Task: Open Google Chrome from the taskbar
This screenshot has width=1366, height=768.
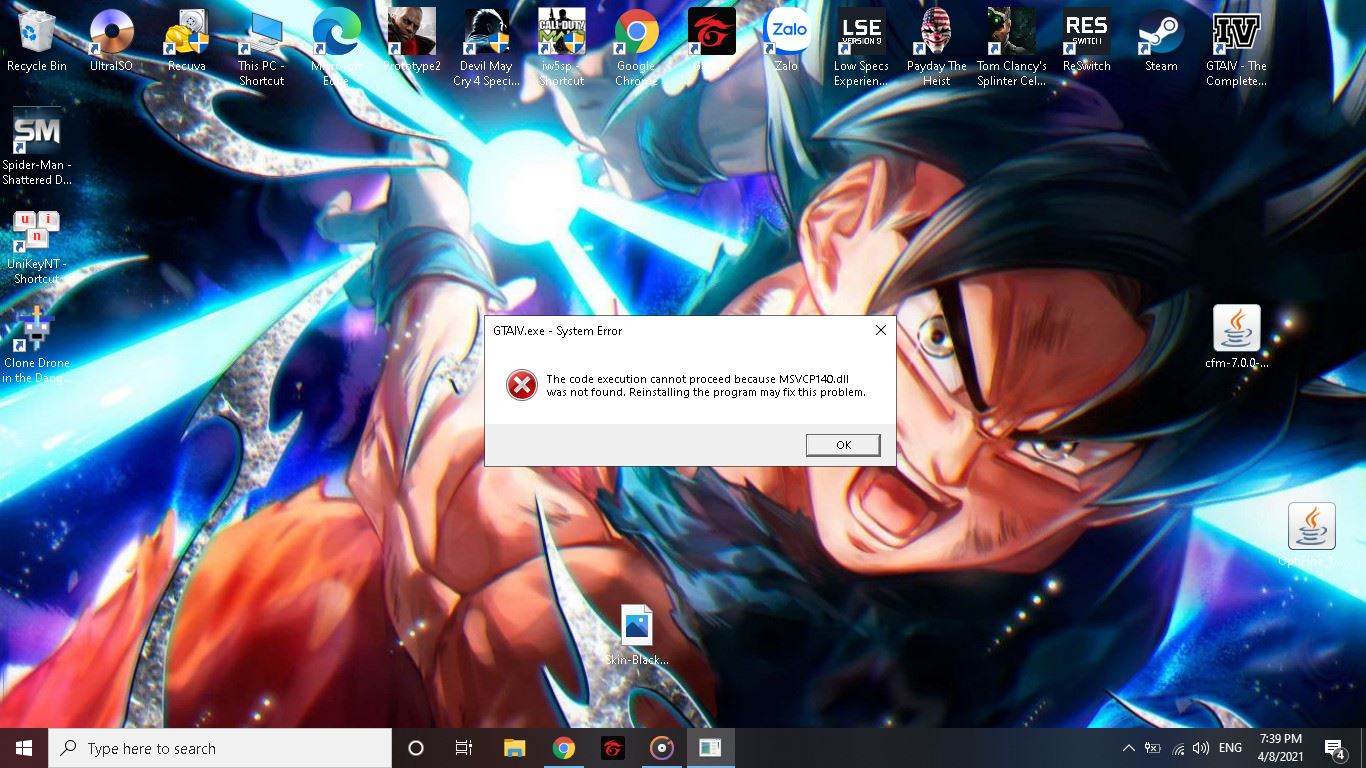Action: 563,747
